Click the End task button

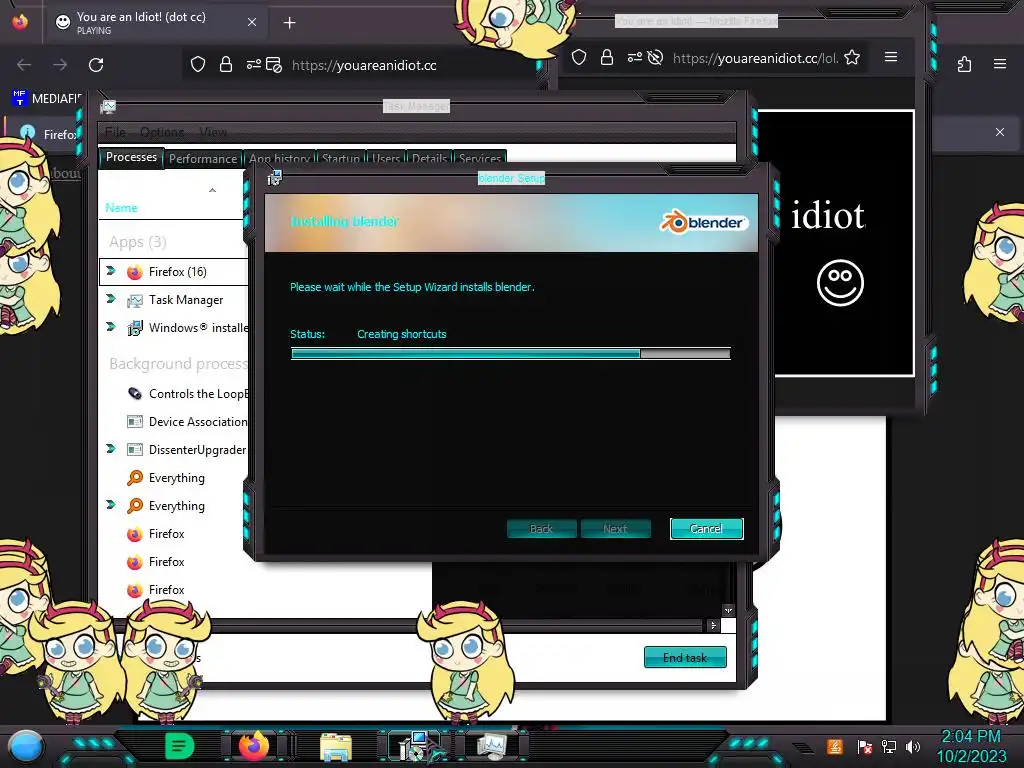pyautogui.click(x=685, y=657)
